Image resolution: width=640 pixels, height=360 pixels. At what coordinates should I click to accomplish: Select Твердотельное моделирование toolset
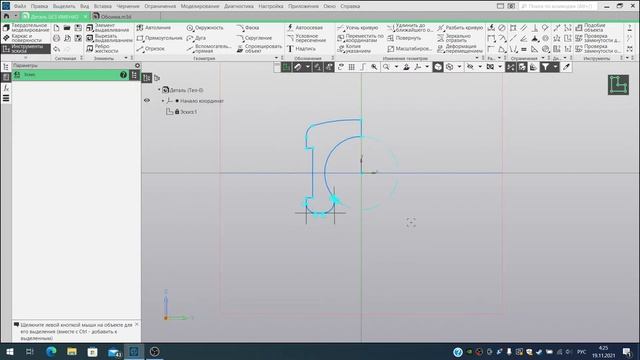click(x=26, y=27)
